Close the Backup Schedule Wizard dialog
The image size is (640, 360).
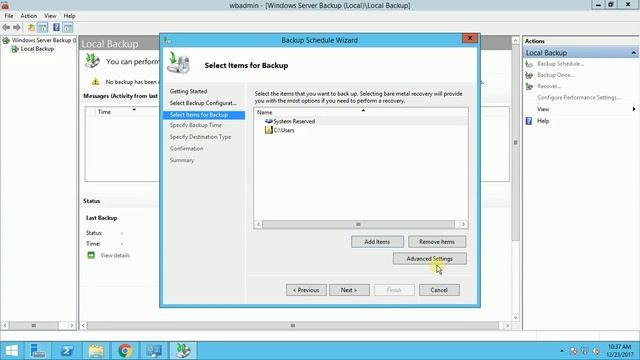pos(470,38)
